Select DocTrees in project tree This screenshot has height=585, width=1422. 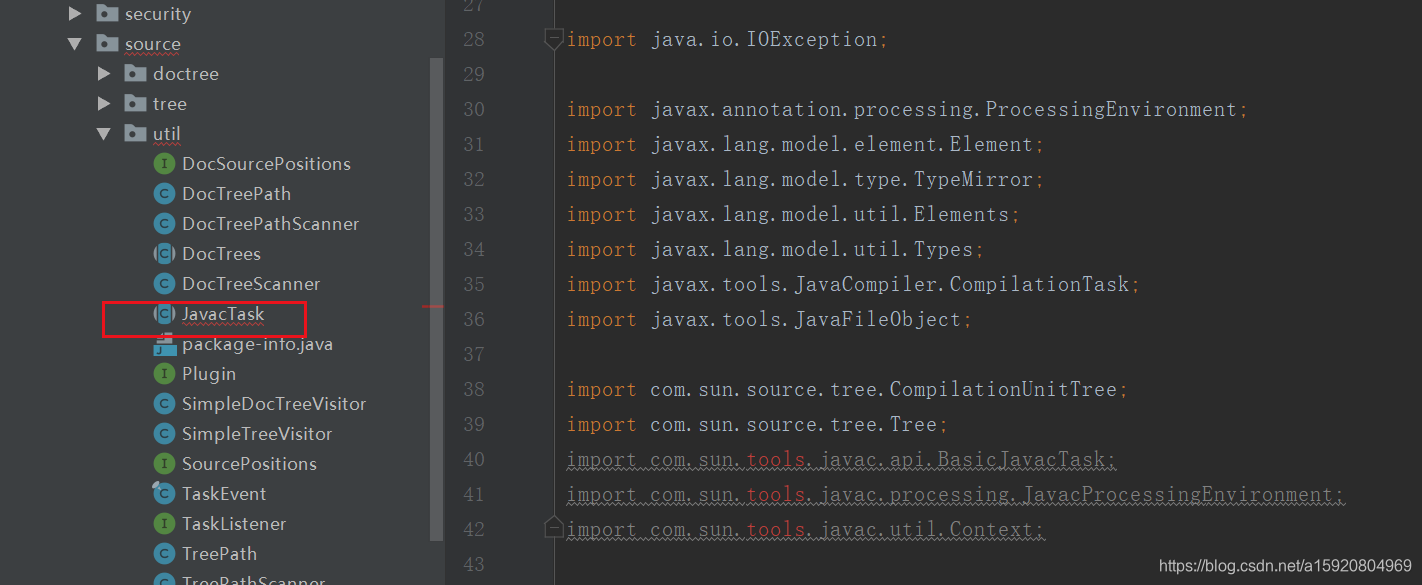221,254
